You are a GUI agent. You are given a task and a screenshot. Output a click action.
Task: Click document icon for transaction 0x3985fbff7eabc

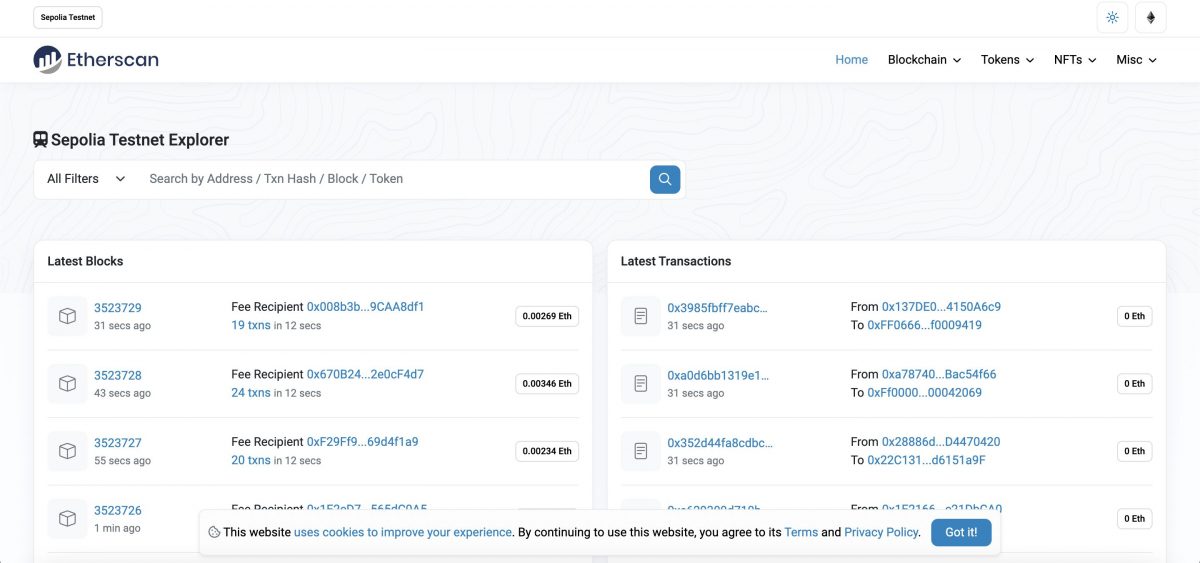click(x=641, y=316)
